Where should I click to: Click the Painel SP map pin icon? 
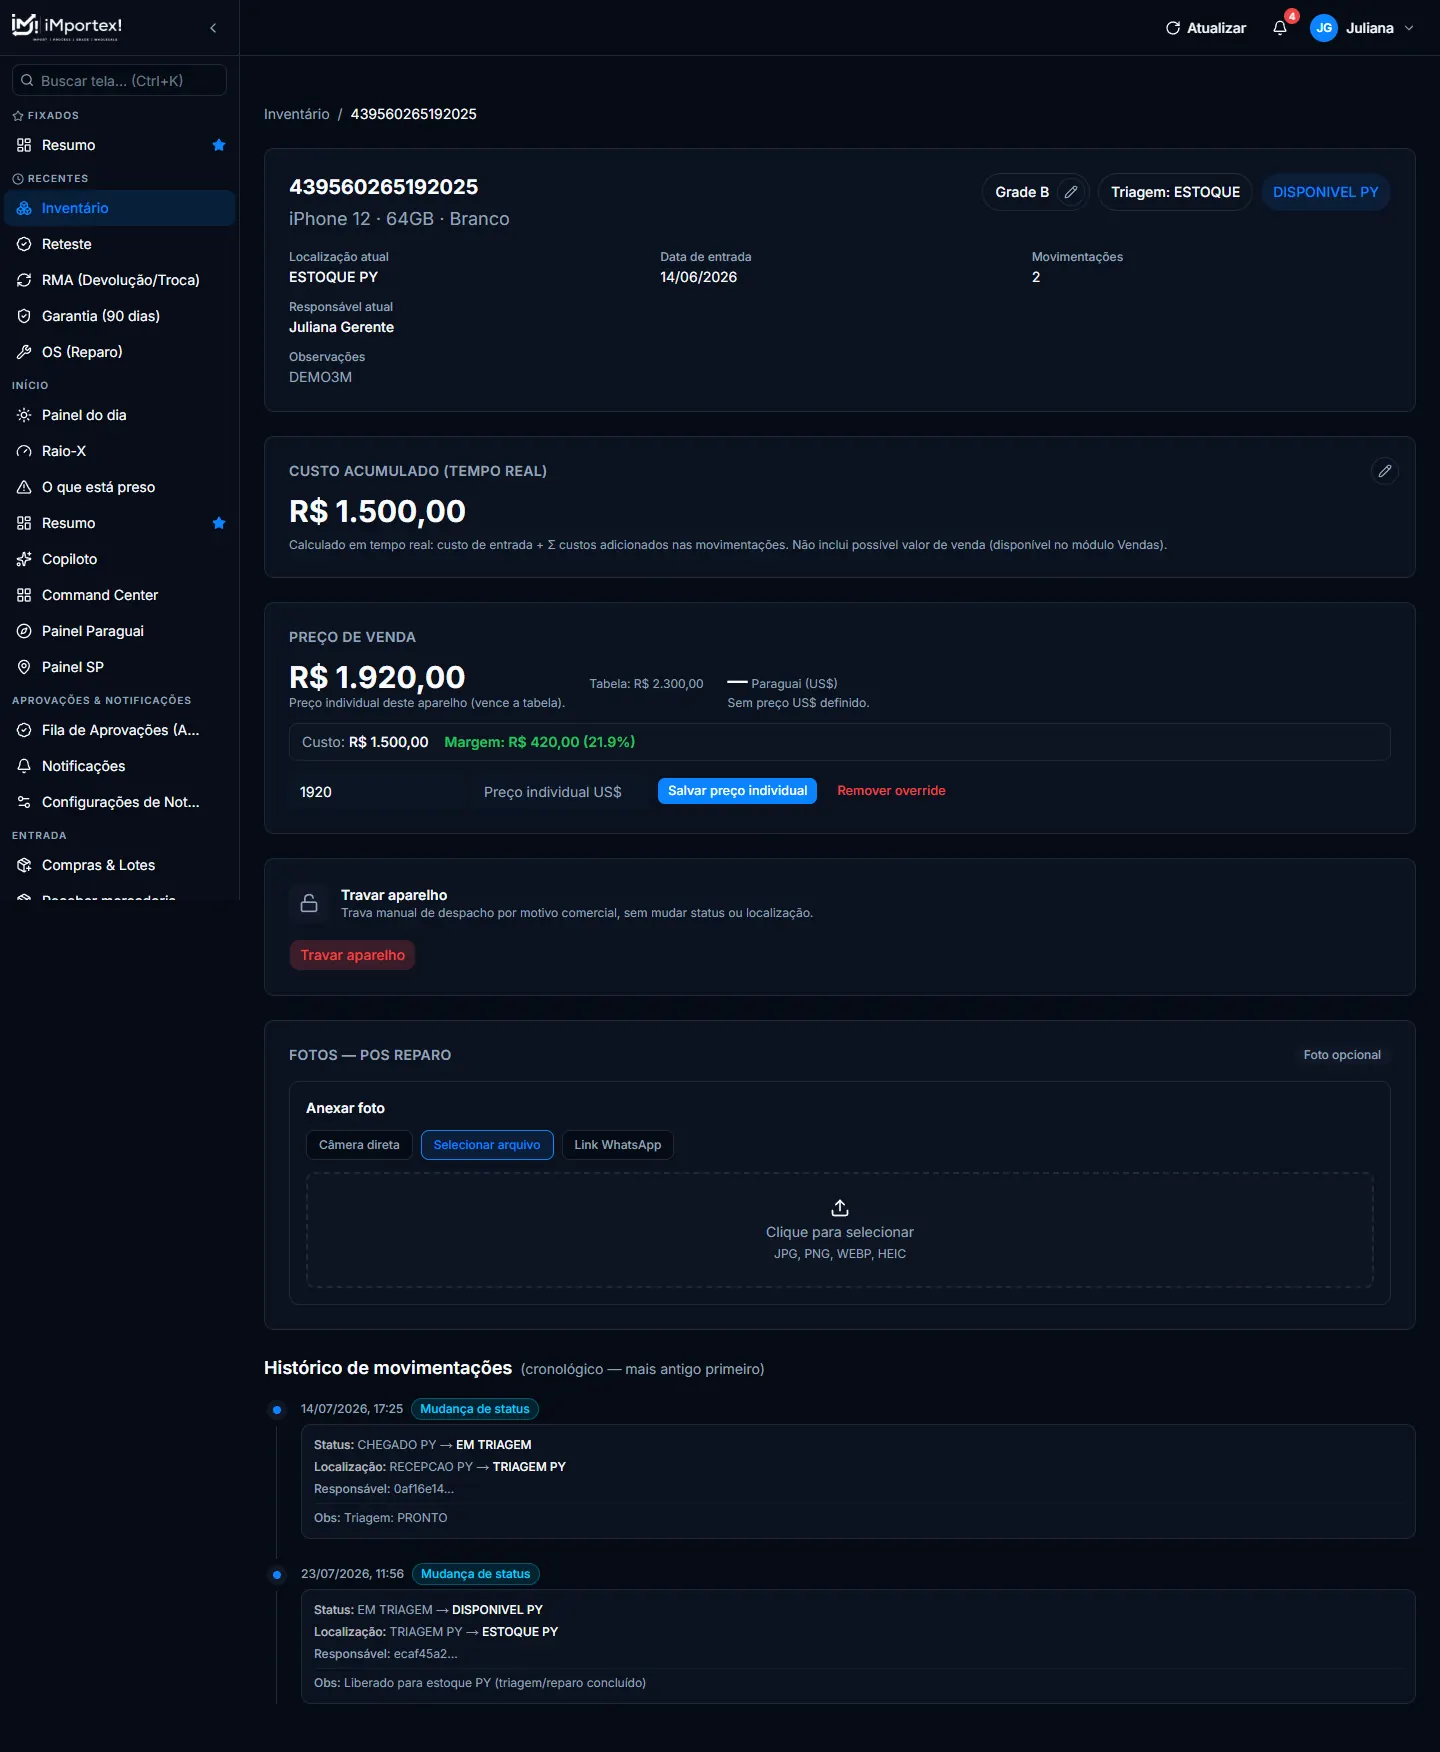[x=24, y=667]
